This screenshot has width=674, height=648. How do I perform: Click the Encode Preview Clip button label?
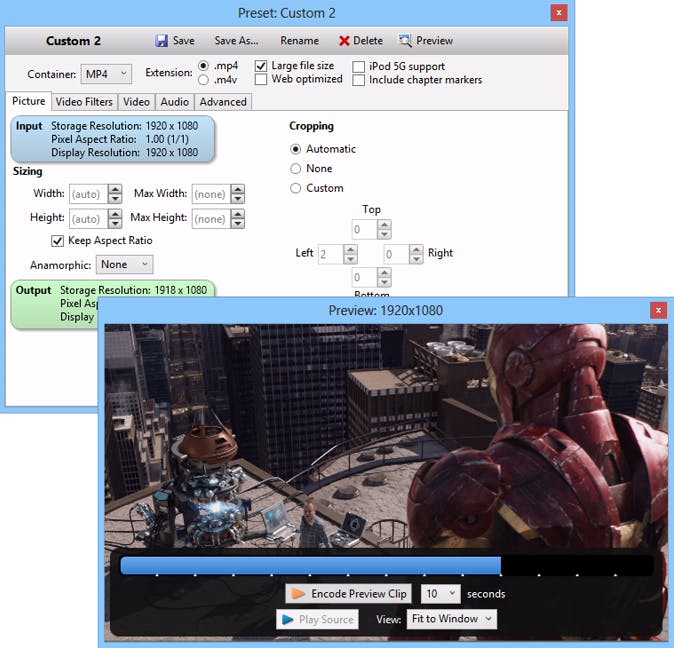359,593
